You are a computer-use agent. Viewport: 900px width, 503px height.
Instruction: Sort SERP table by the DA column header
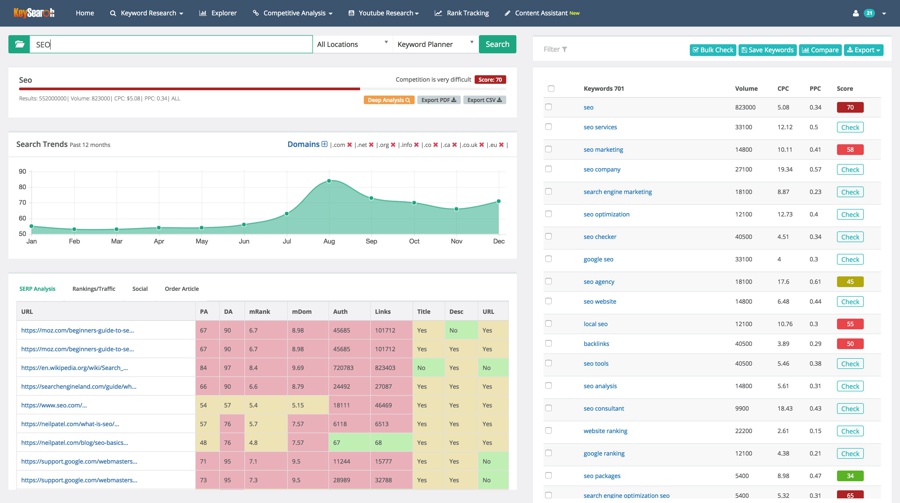[x=228, y=312]
